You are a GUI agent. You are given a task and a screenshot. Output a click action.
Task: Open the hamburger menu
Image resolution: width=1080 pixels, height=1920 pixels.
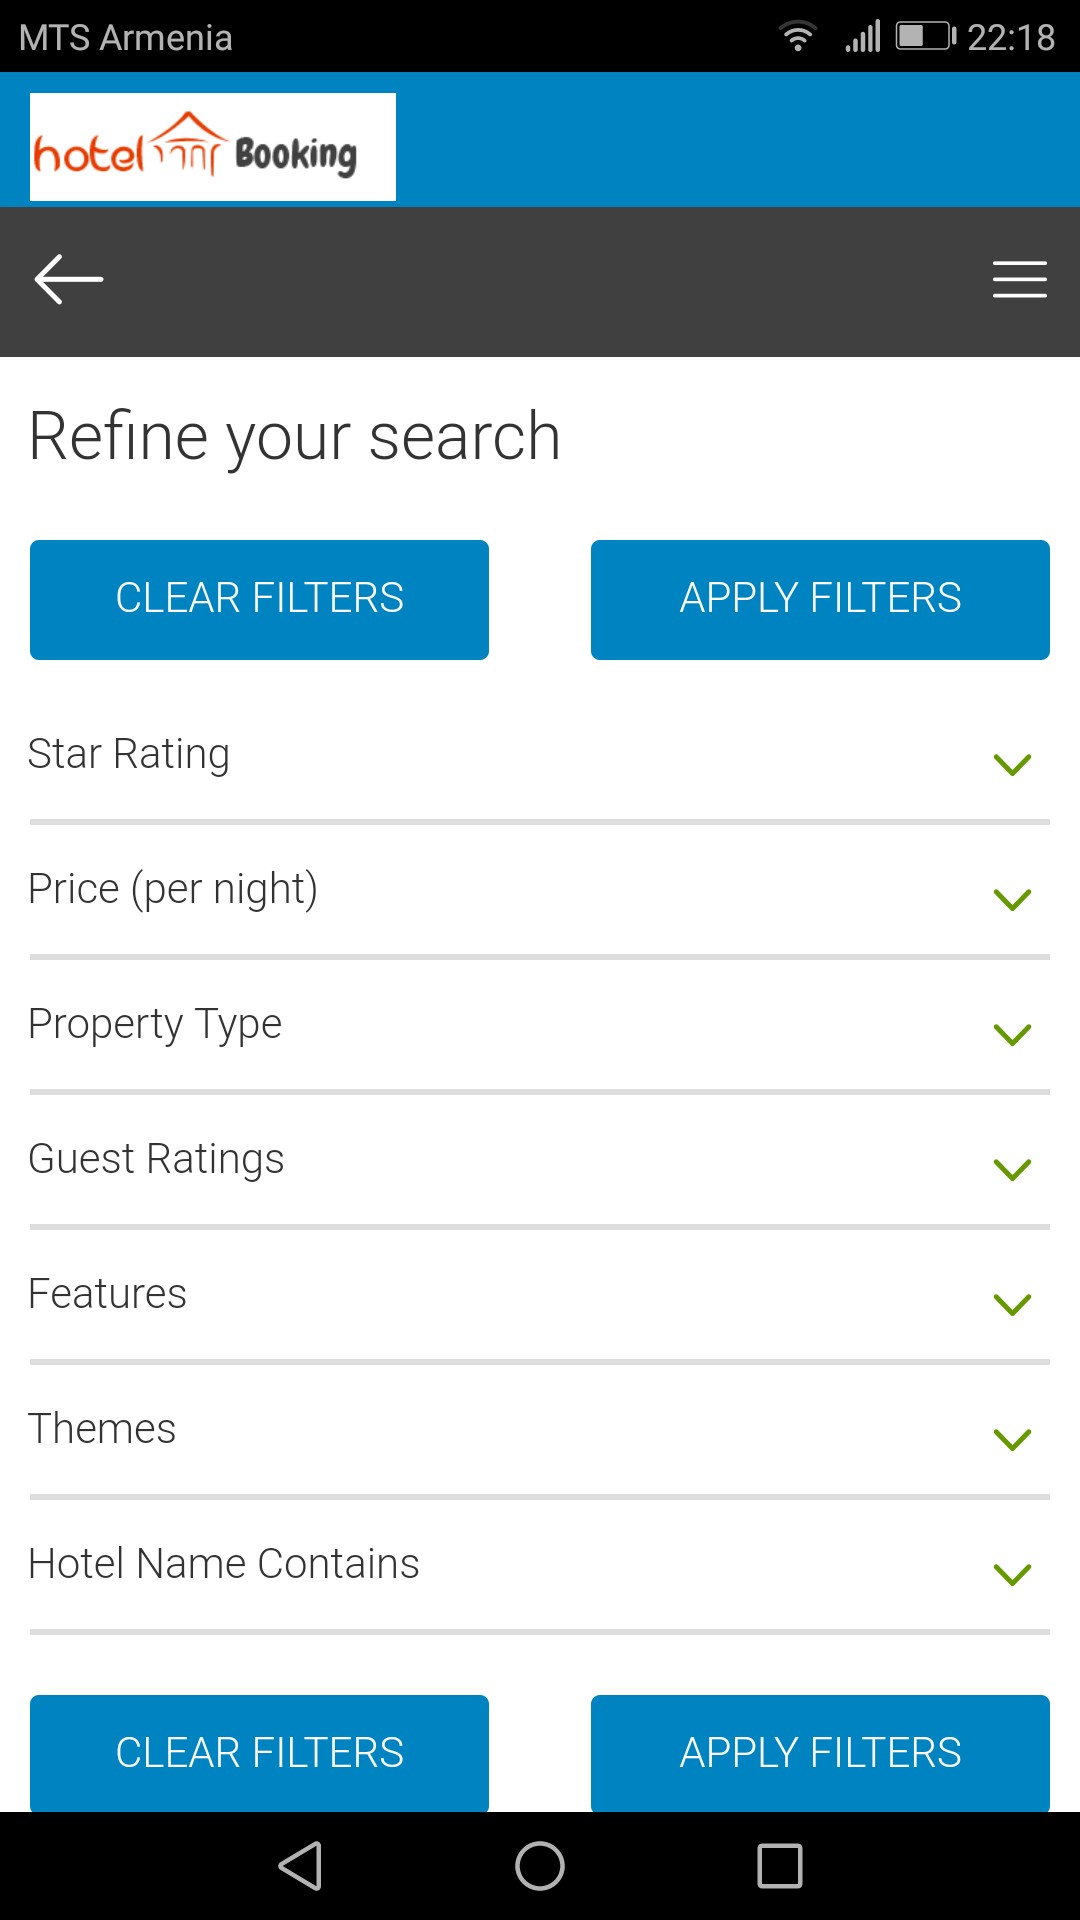point(1019,279)
